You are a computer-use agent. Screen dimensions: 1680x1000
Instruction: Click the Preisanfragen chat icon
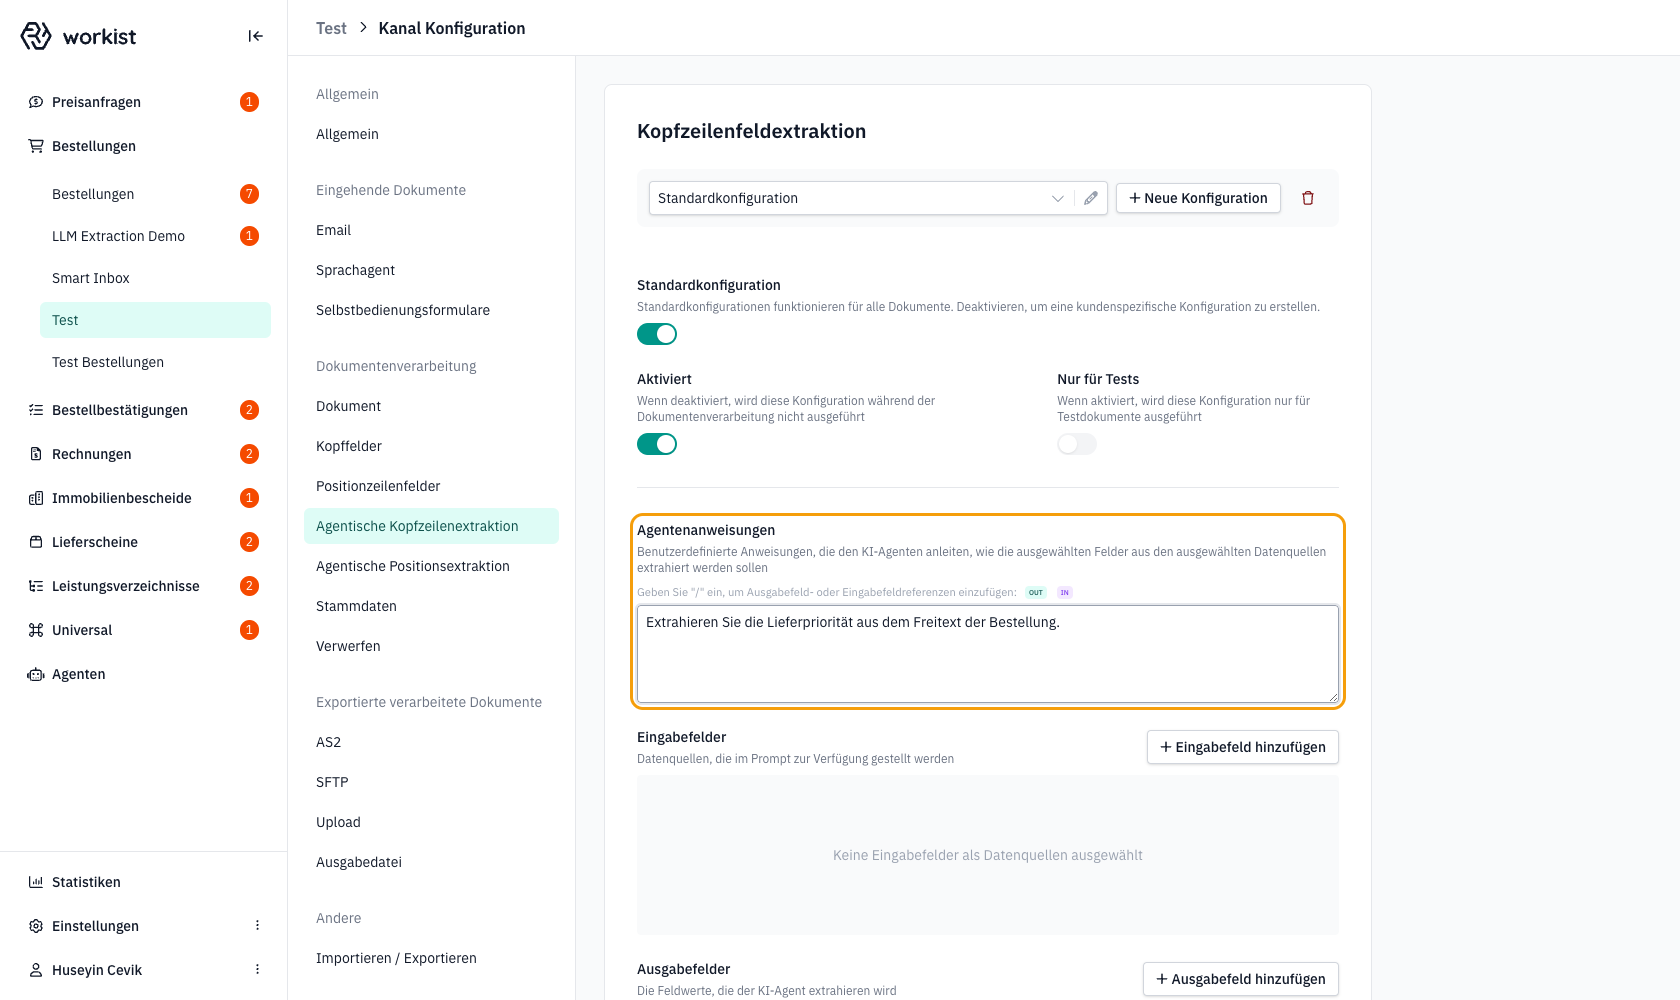36,102
